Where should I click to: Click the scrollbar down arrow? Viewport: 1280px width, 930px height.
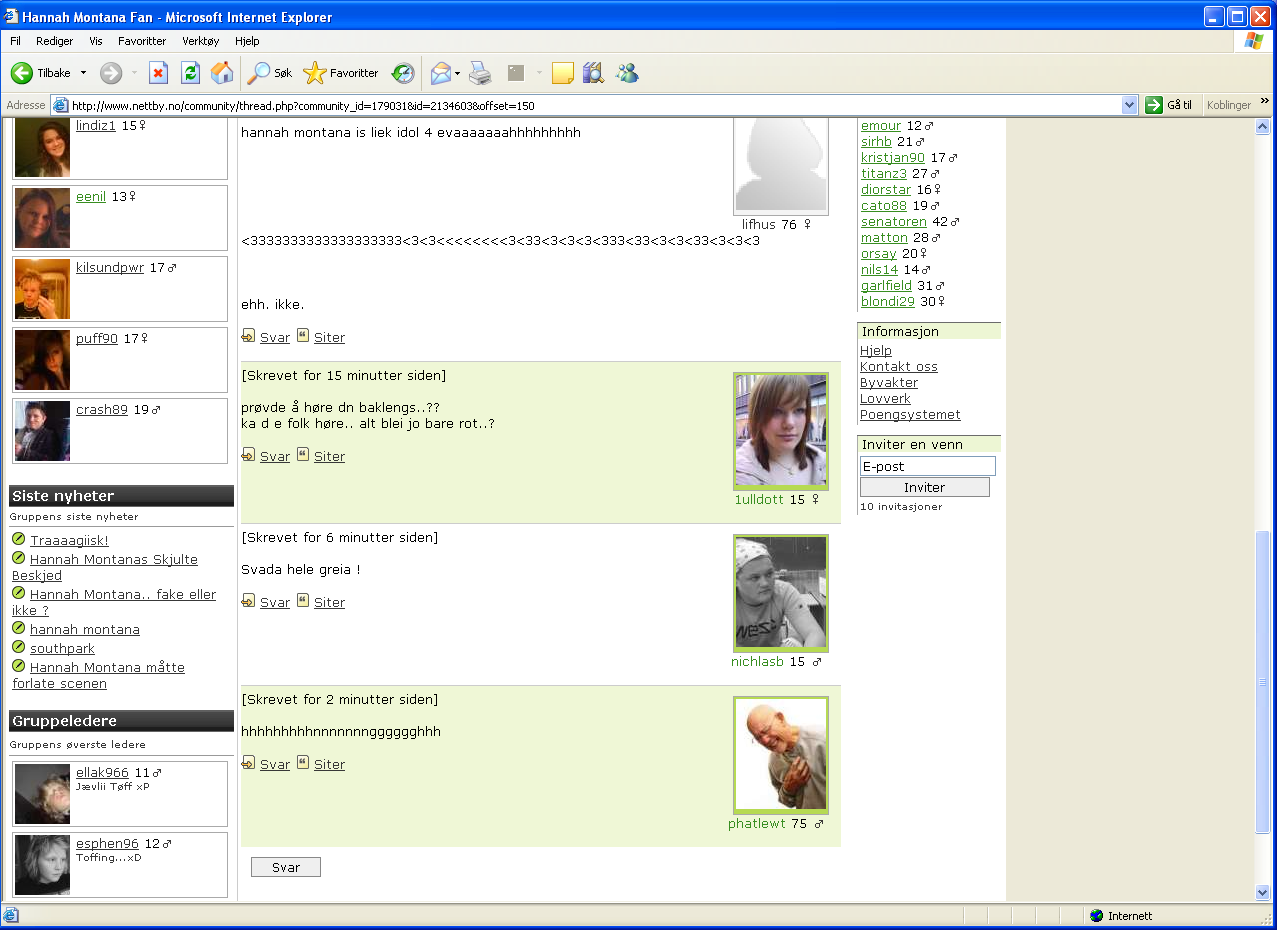(1263, 892)
